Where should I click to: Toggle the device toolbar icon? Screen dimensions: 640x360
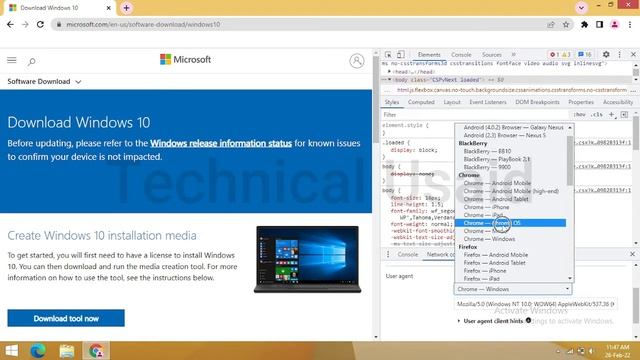[x=401, y=54]
